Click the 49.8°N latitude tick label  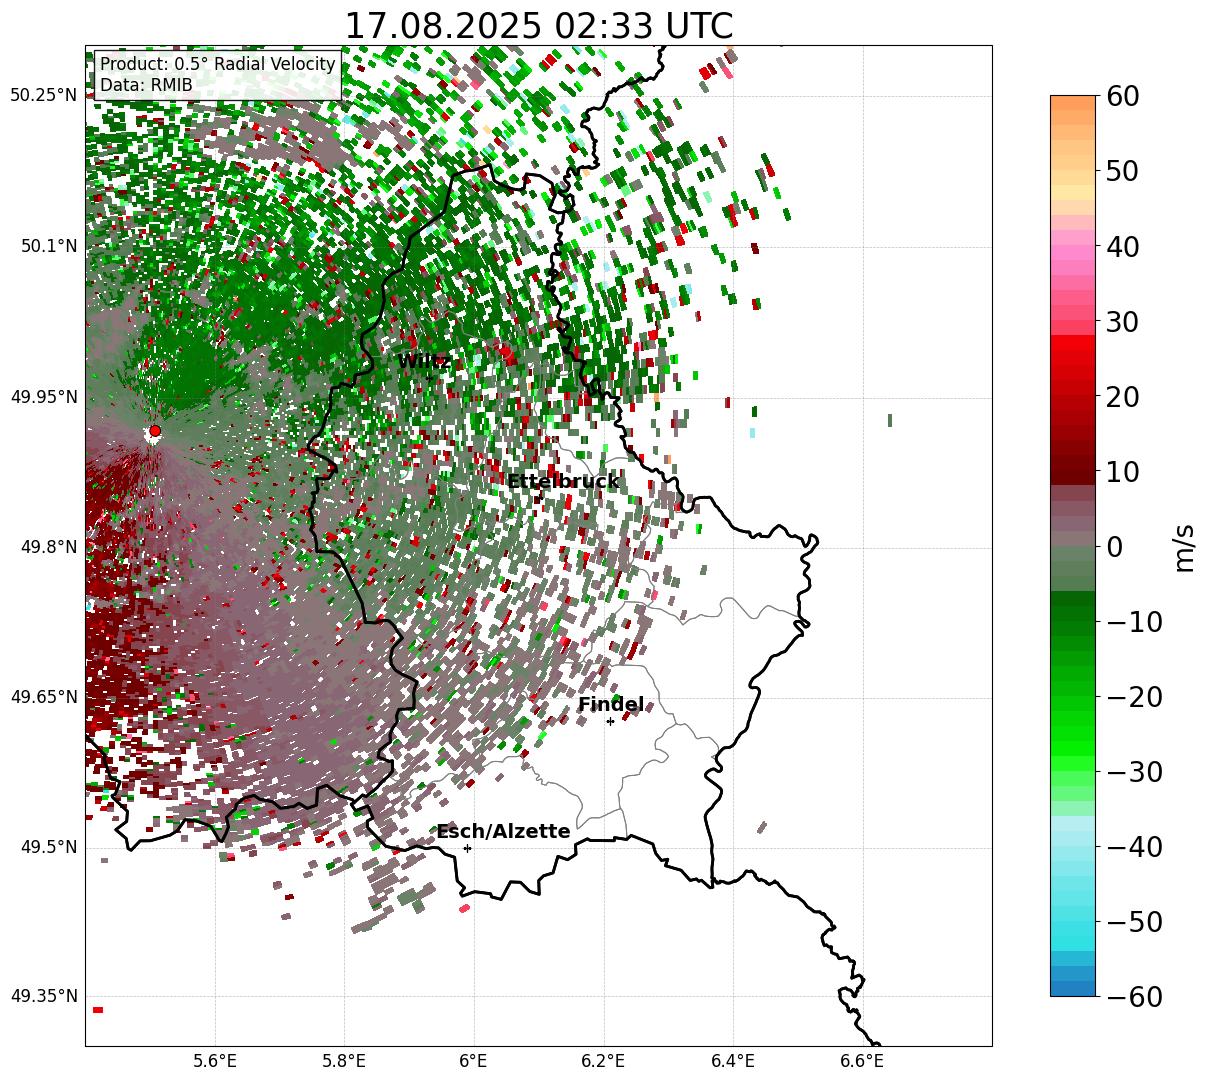tap(49, 547)
